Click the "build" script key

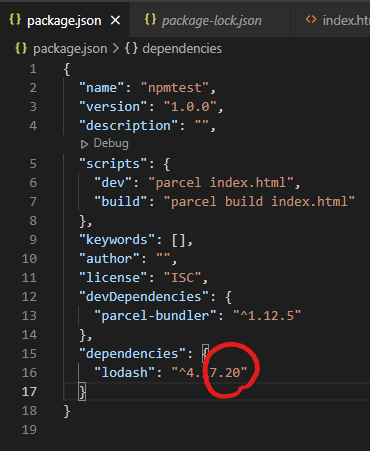click(x=121, y=202)
